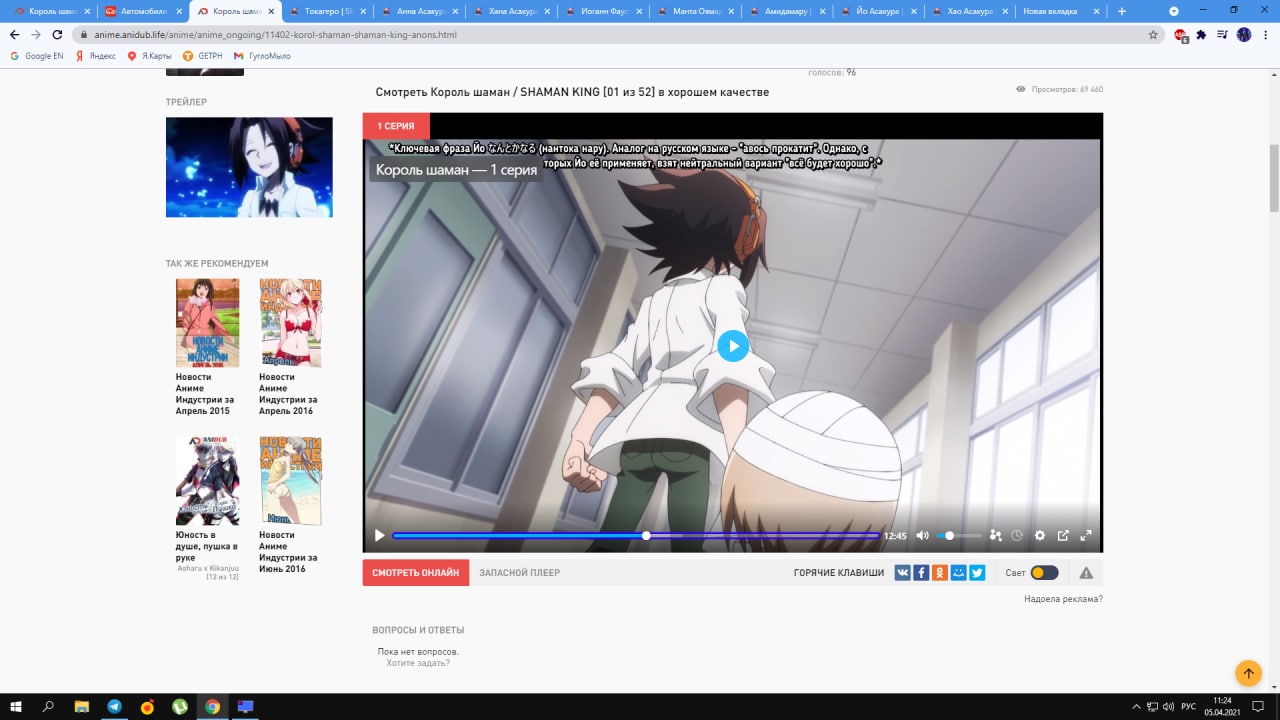Viewport: 1280px width, 720px height.
Task: Open Новости Аниме Индустрии за Апрель 2015
Action: pos(205,394)
